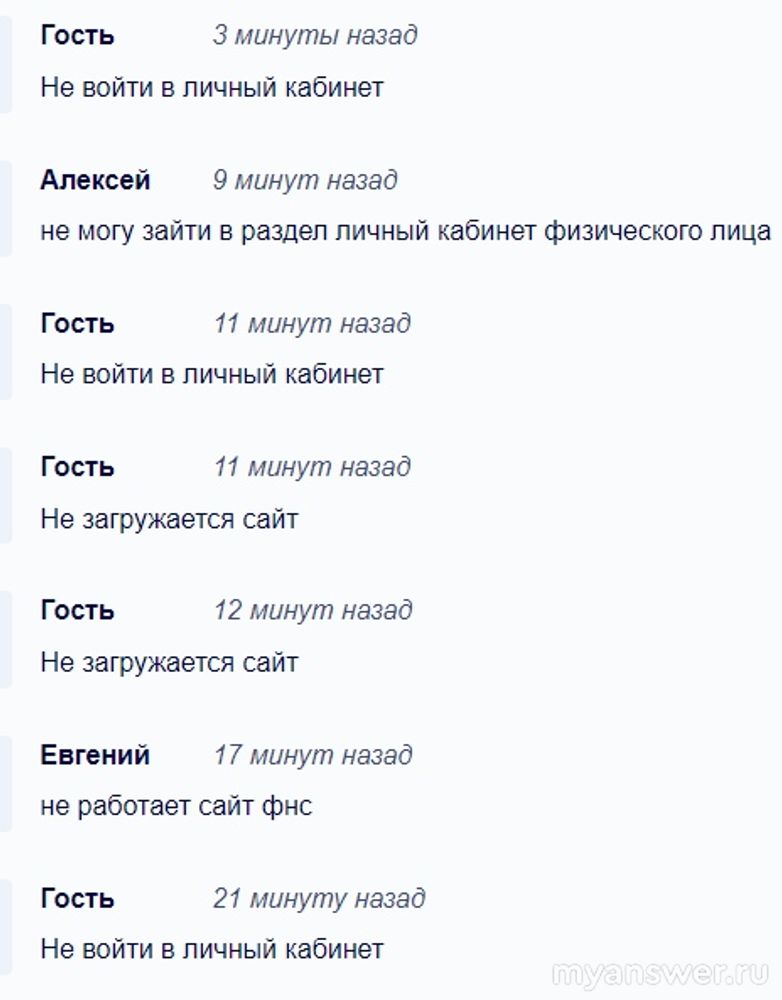The width and height of the screenshot is (782, 1000).
Task: Select "Не войти в личный кабинет" posted 11 минут назад
Action: (211, 375)
